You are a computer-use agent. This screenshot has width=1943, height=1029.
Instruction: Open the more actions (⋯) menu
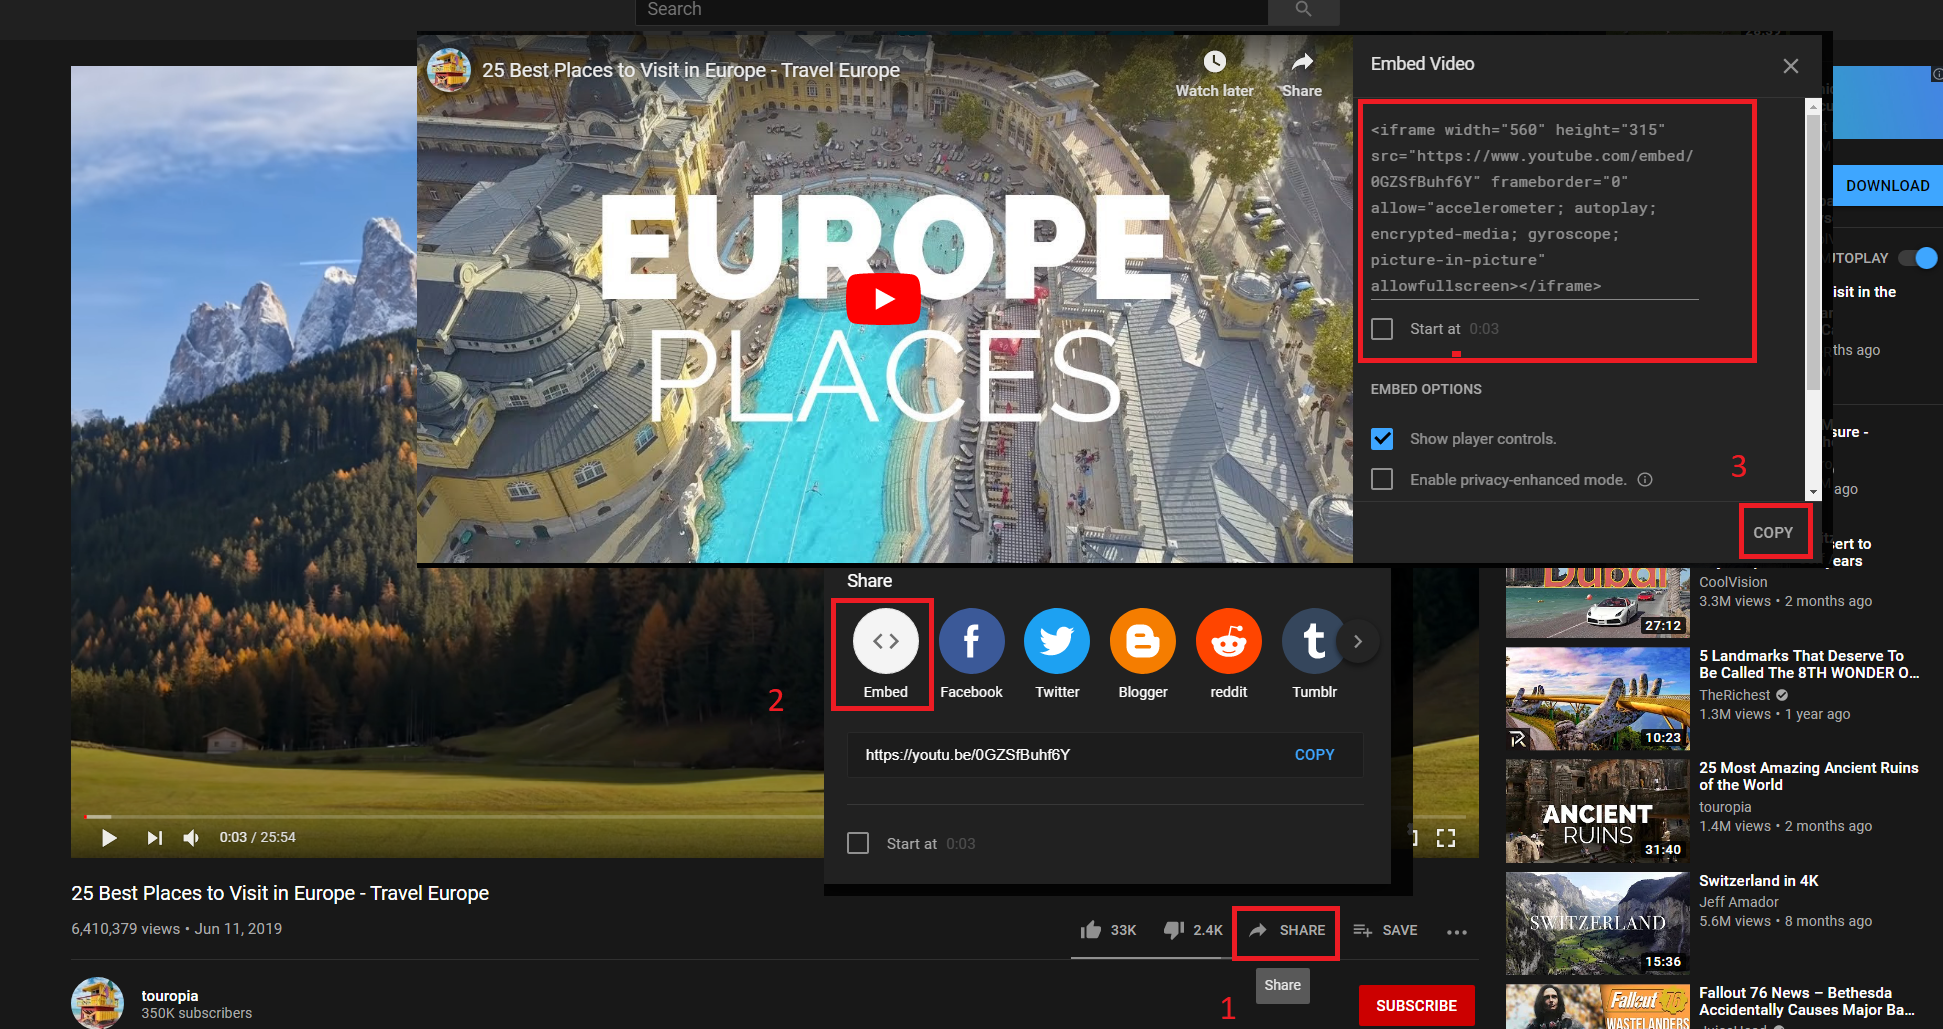pyautogui.click(x=1456, y=931)
